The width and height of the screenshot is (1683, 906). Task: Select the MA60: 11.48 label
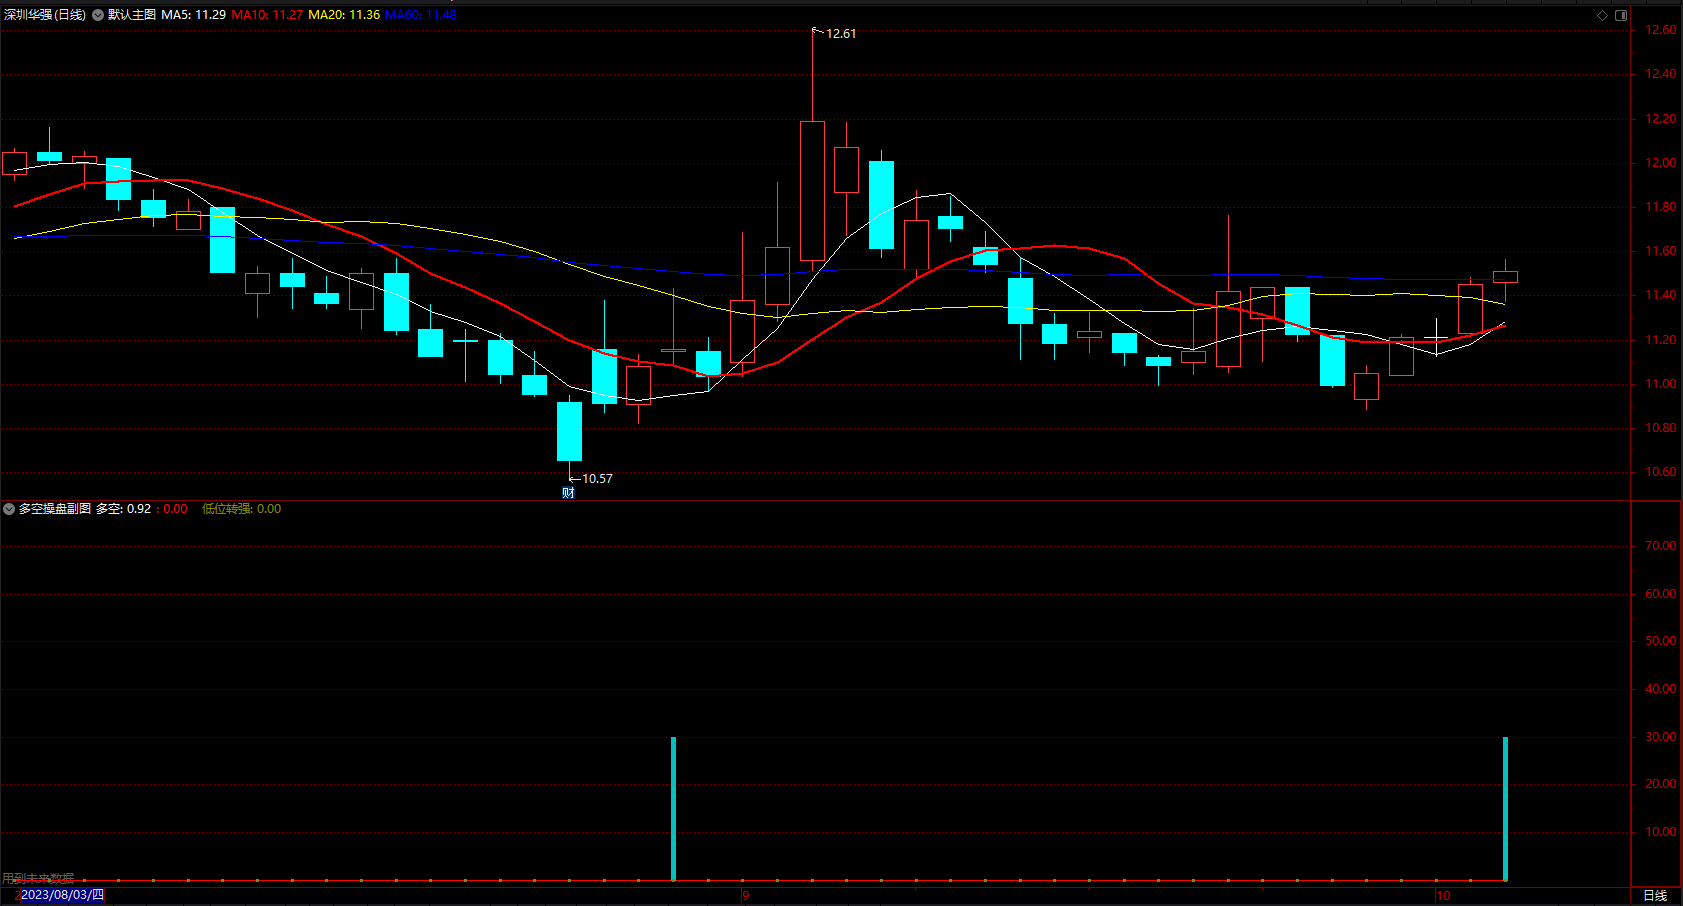[421, 15]
